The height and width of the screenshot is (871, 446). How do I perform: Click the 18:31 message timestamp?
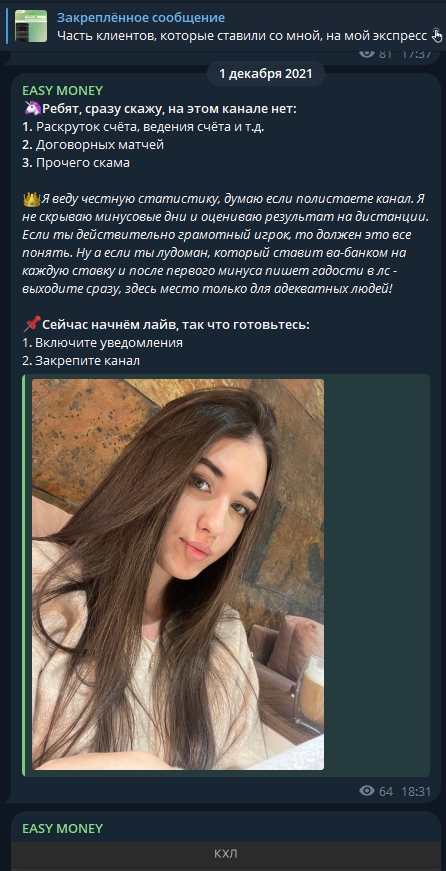(x=416, y=792)
